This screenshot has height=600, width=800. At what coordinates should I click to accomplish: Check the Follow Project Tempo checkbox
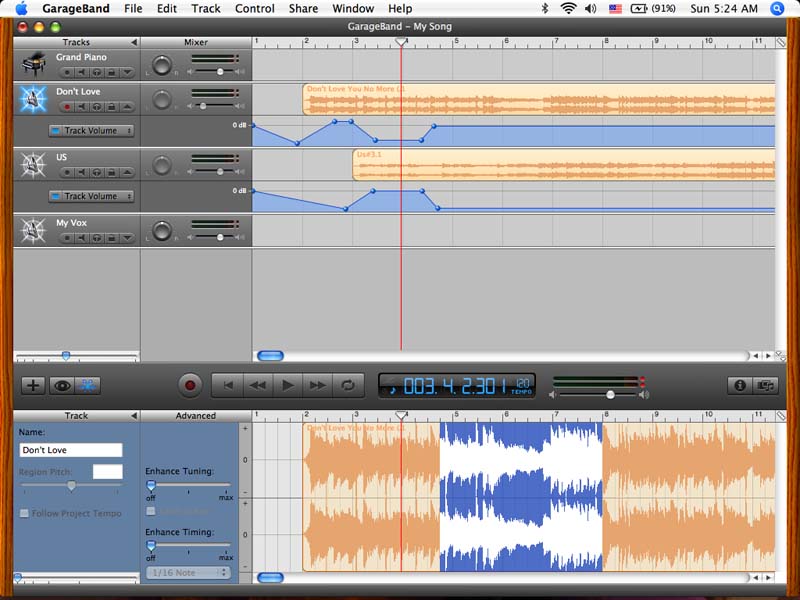pyautogui.click(x=24, y=513)
